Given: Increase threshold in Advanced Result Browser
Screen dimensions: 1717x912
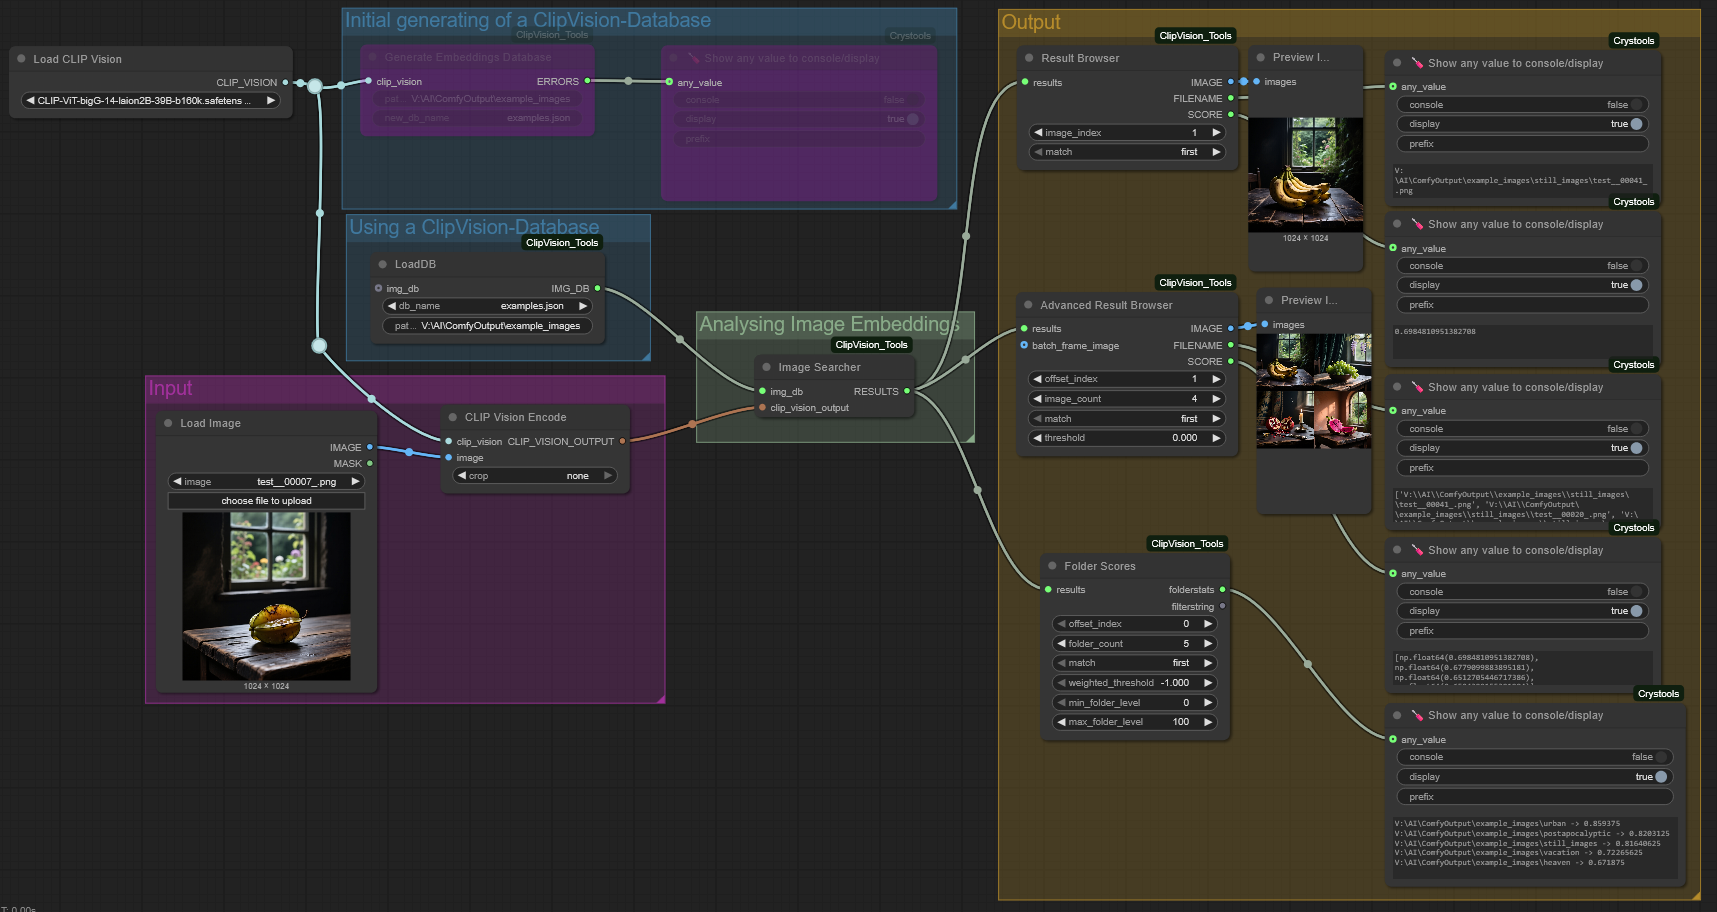Looking at the screenshot, I should click(1216, 437).
